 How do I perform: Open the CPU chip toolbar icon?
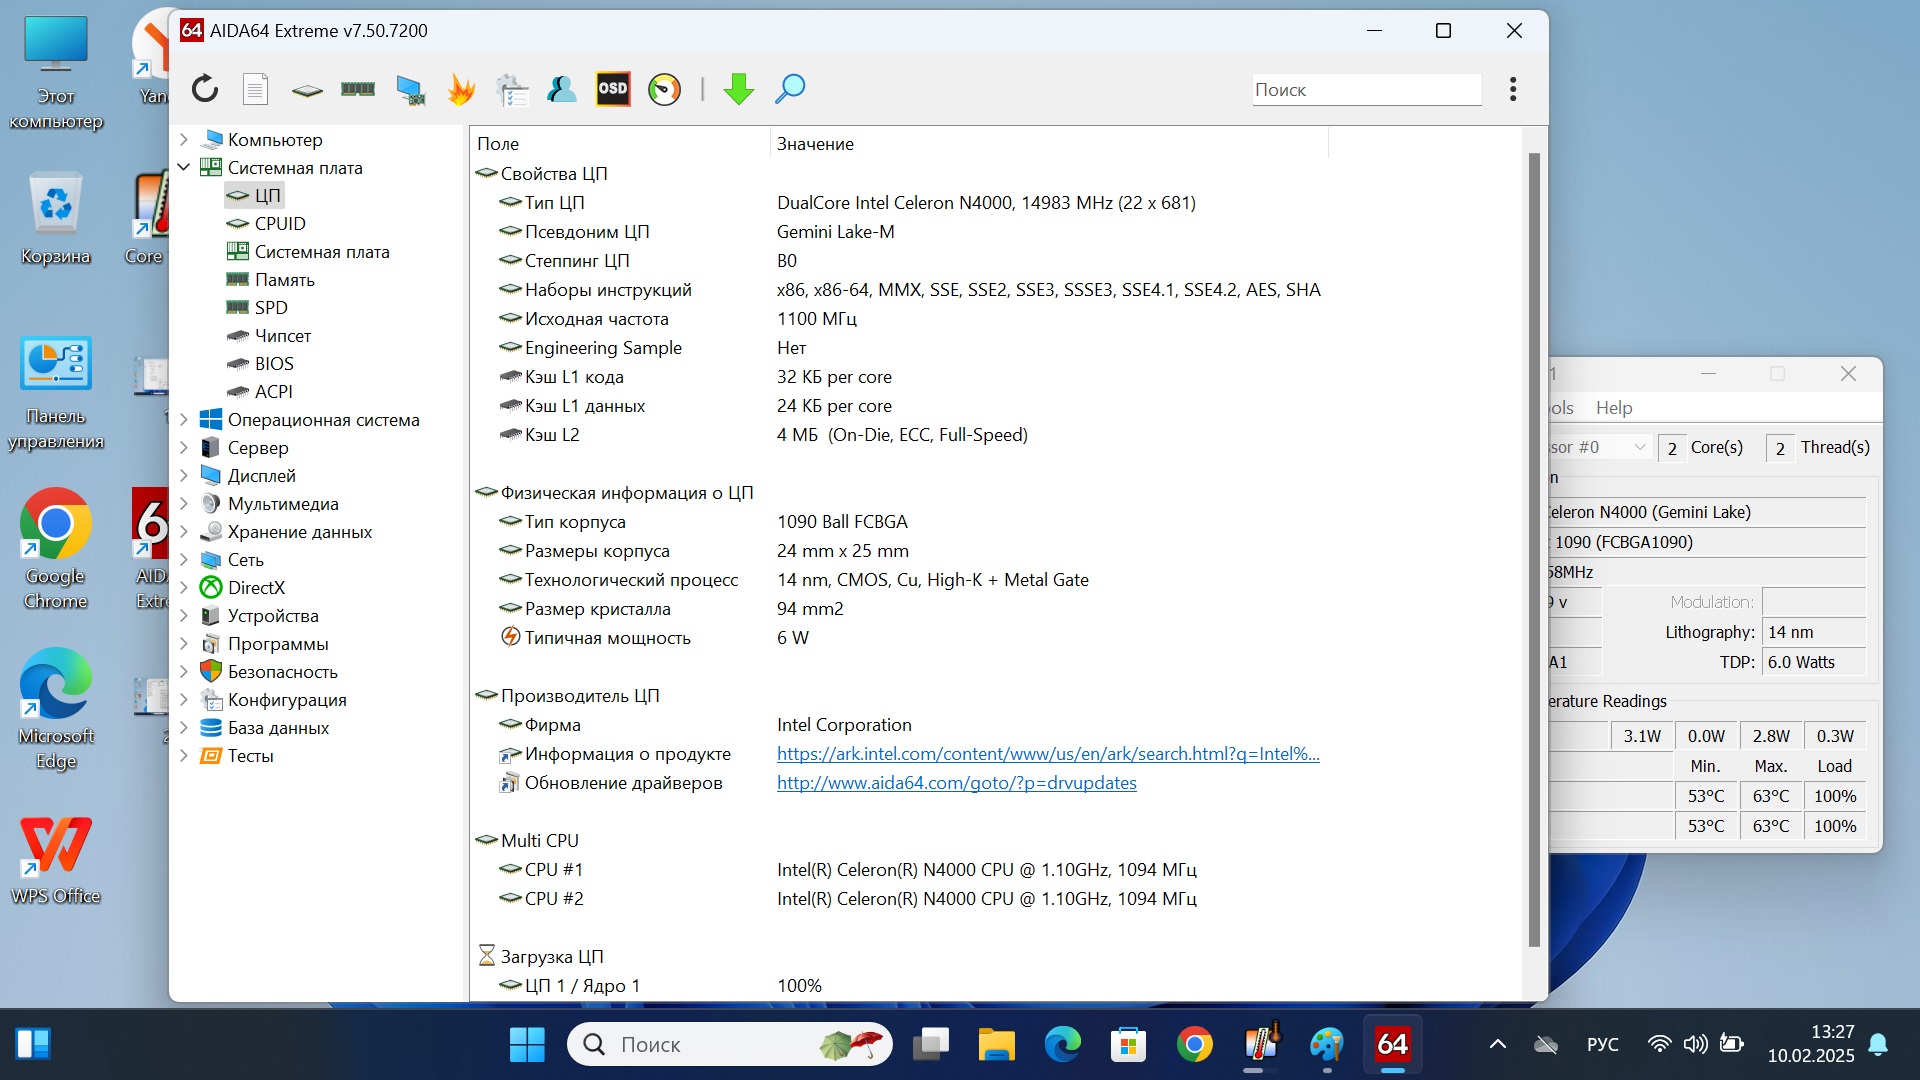point(307,90)
